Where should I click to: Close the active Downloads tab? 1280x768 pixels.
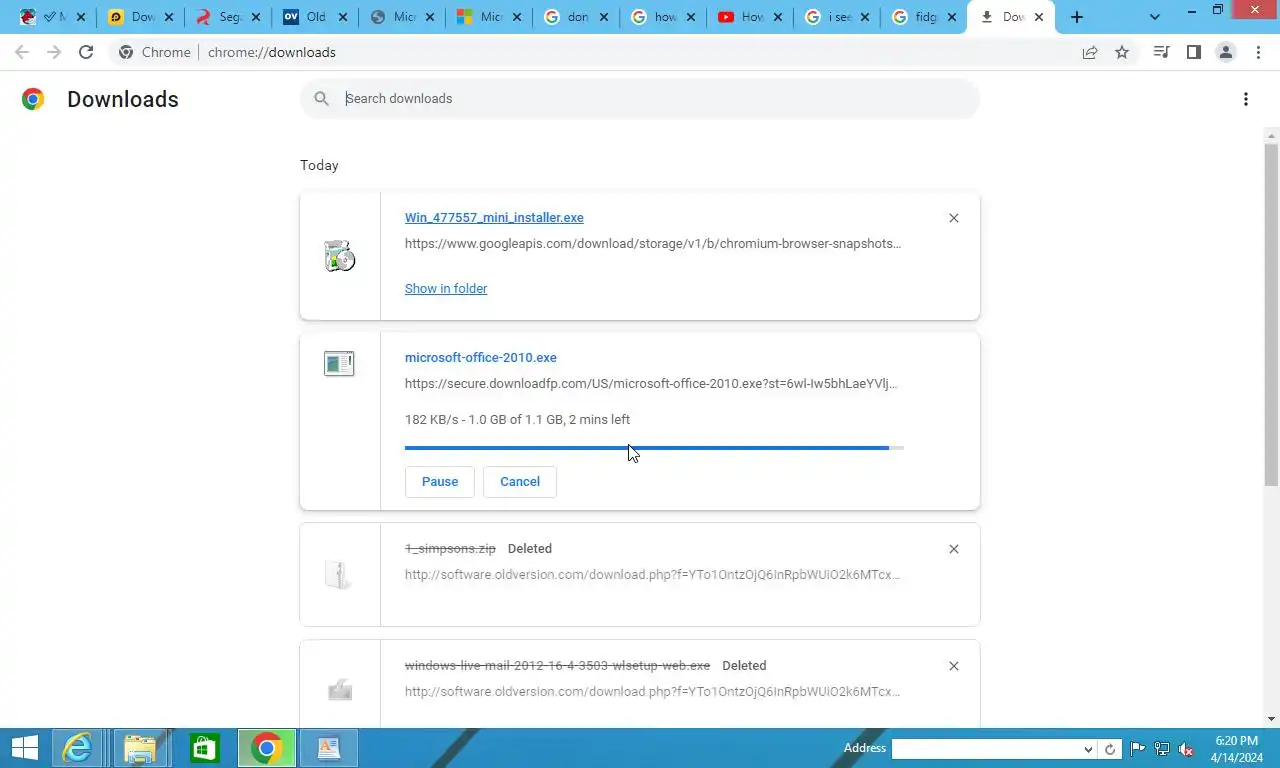pos(1038,17)
